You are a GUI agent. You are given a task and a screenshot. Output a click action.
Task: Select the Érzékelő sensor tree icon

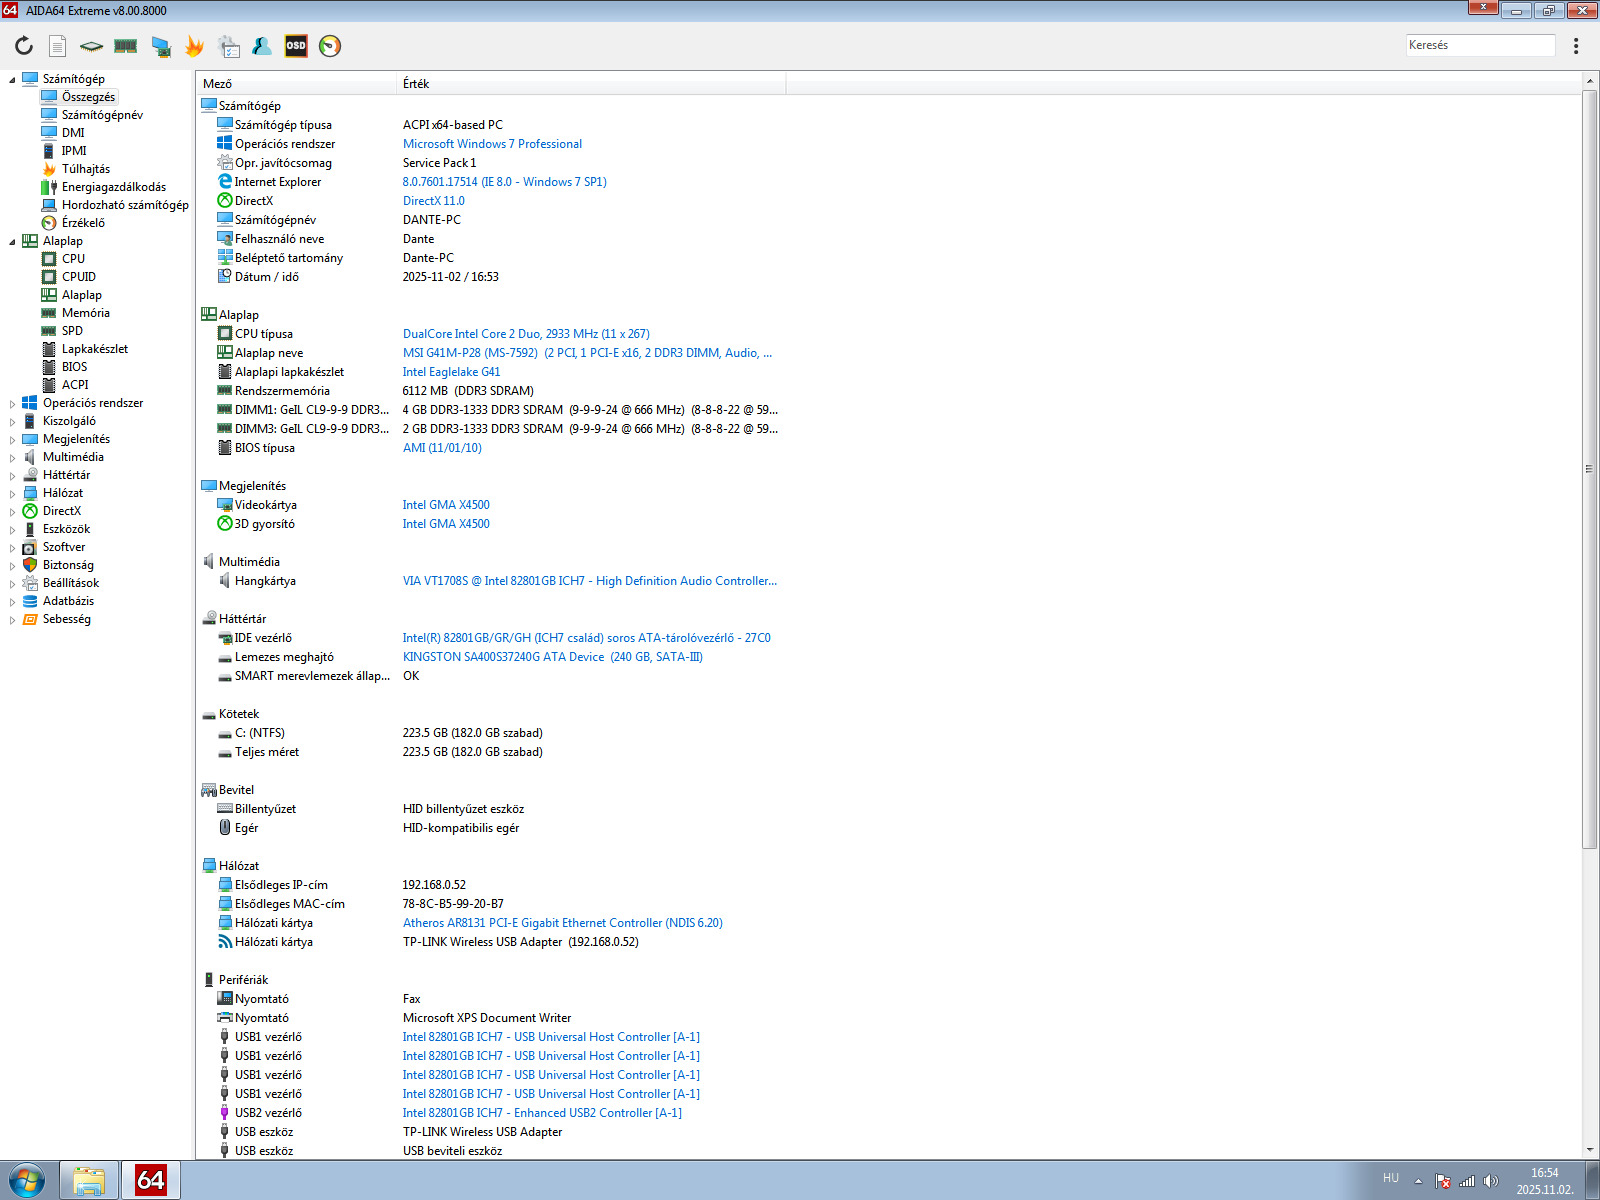tap(49, 223)
